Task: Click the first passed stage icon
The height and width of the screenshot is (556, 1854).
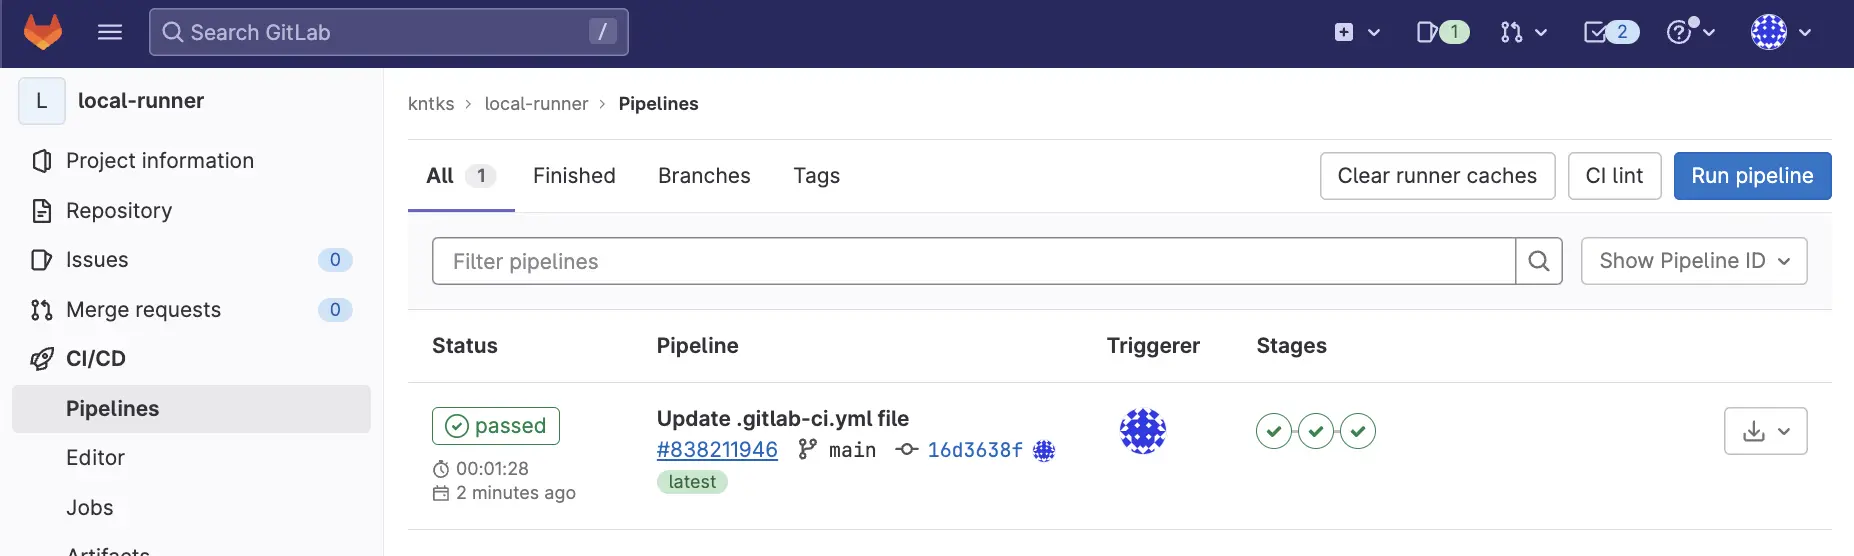Action: click(x=1273, y=431)
